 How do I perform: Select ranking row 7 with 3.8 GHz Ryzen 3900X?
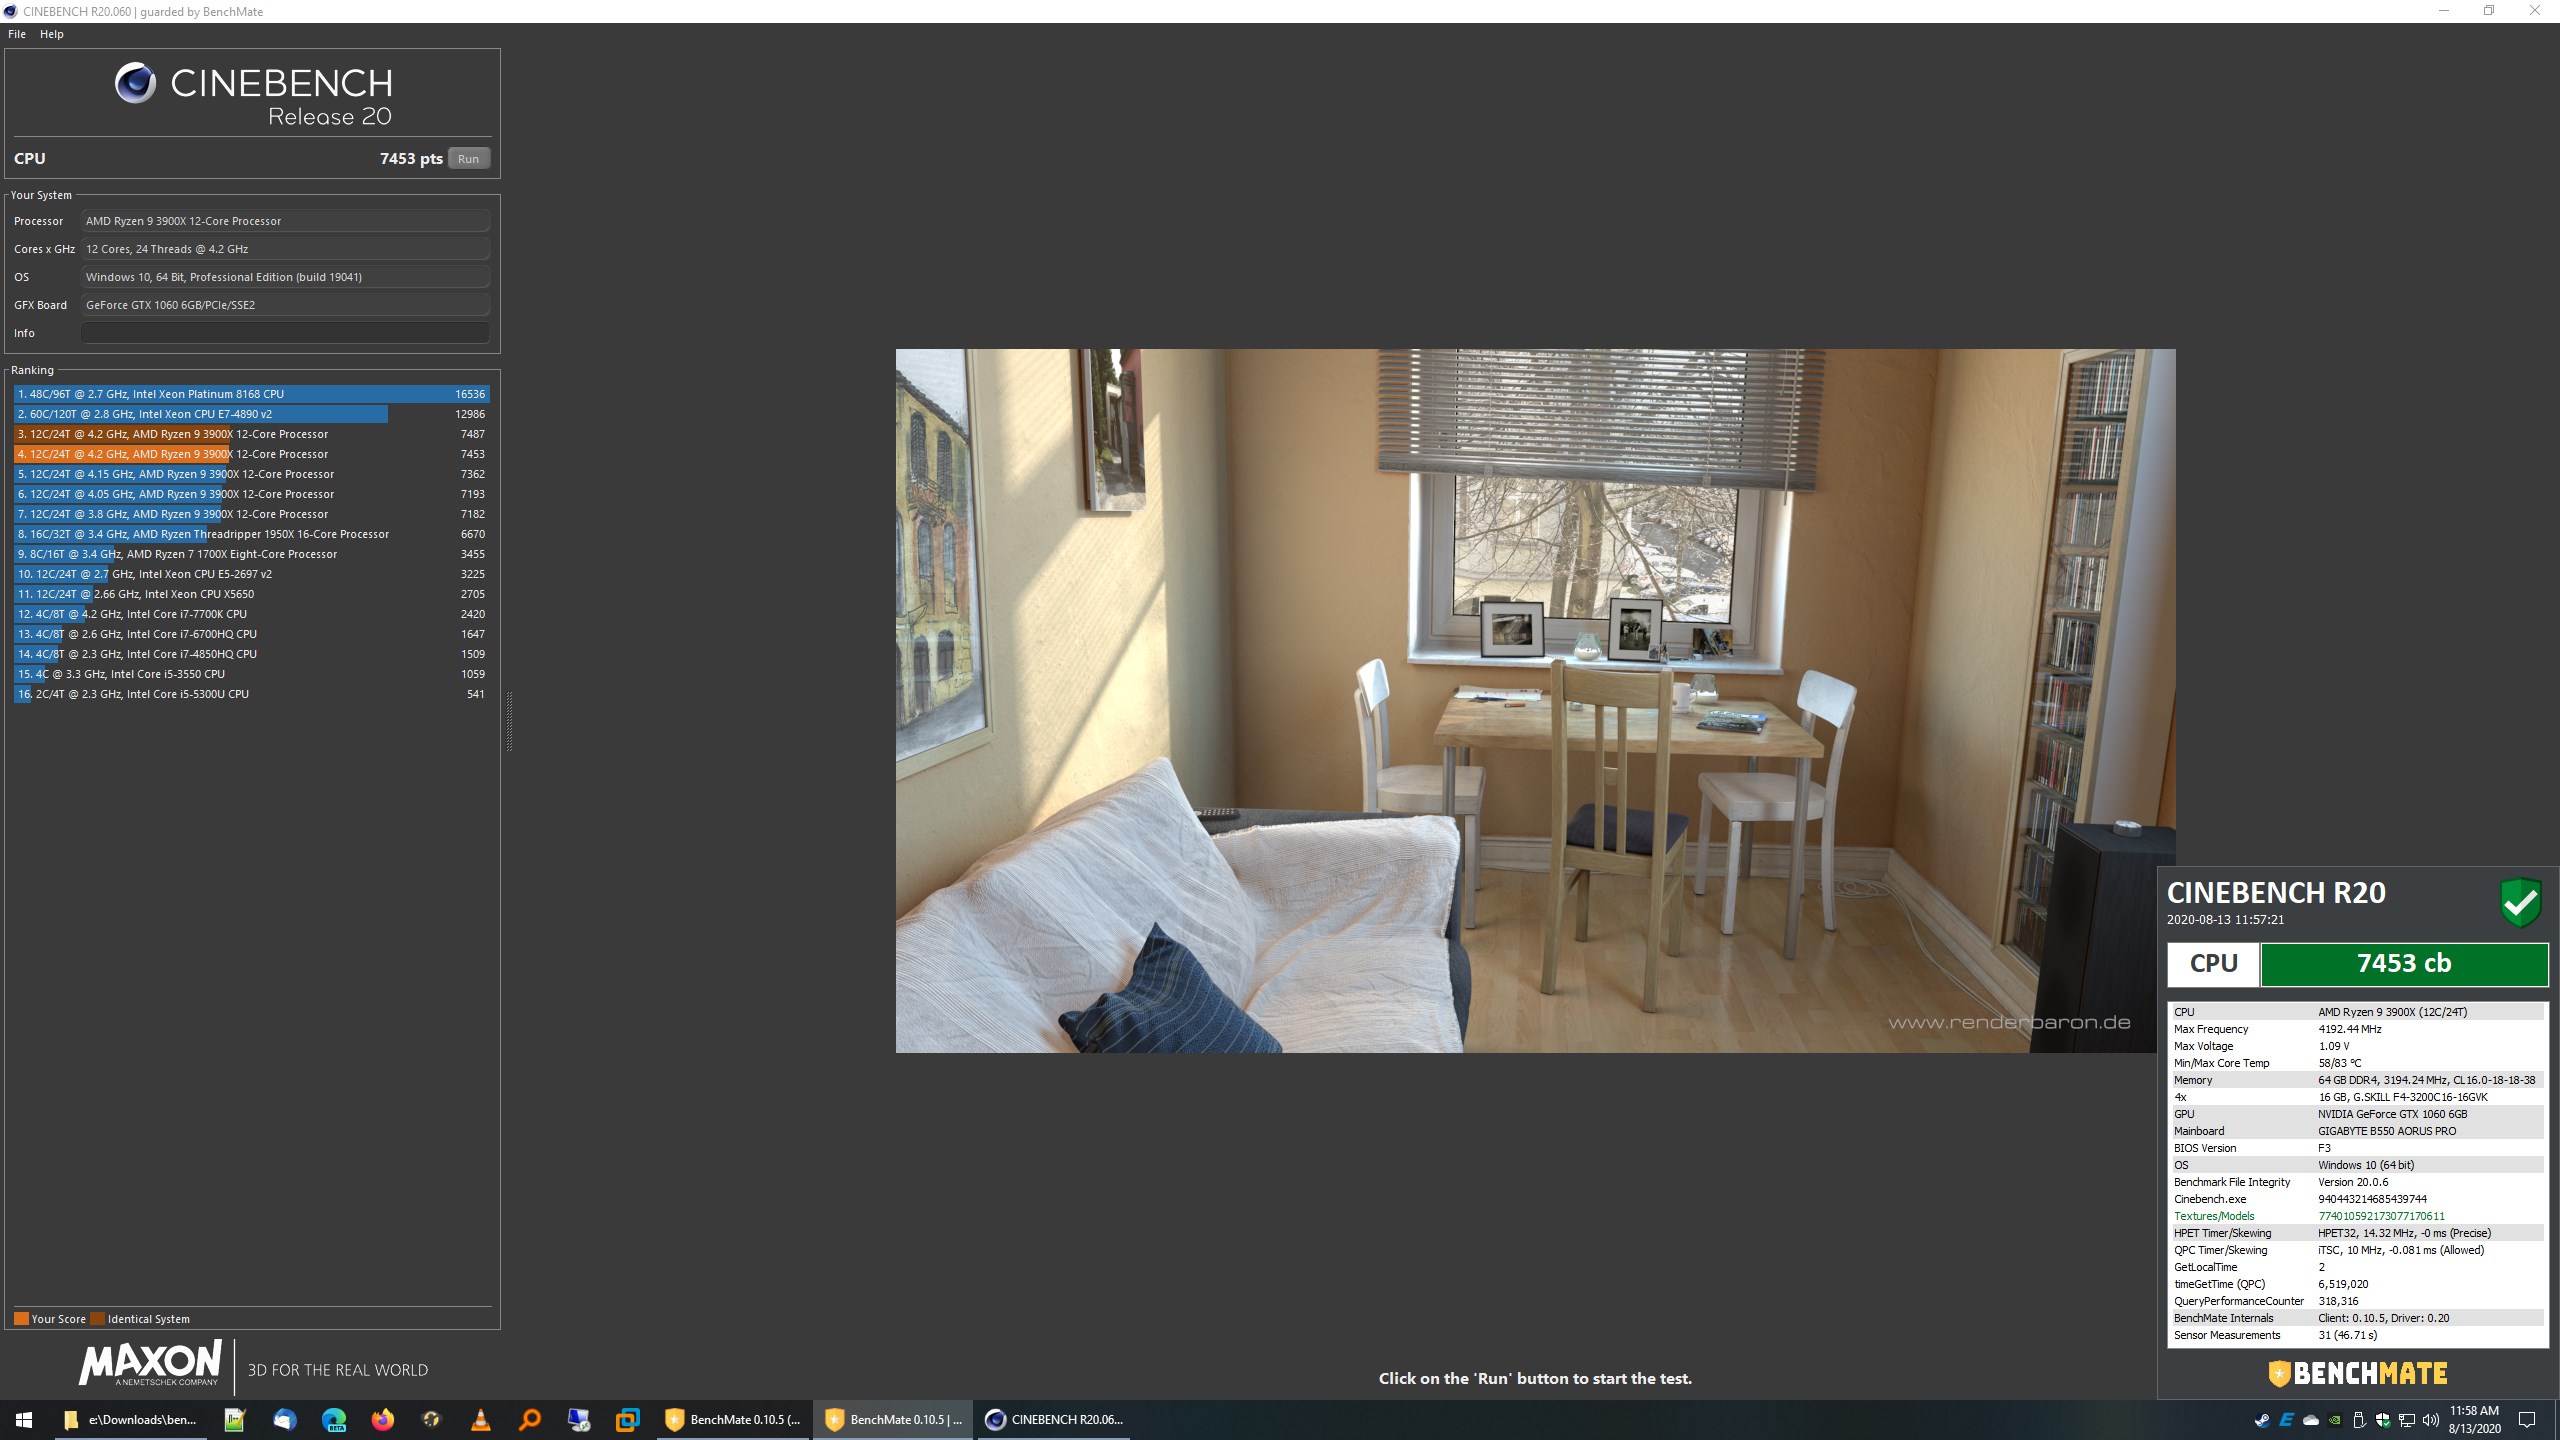click(x=251, y=514)
